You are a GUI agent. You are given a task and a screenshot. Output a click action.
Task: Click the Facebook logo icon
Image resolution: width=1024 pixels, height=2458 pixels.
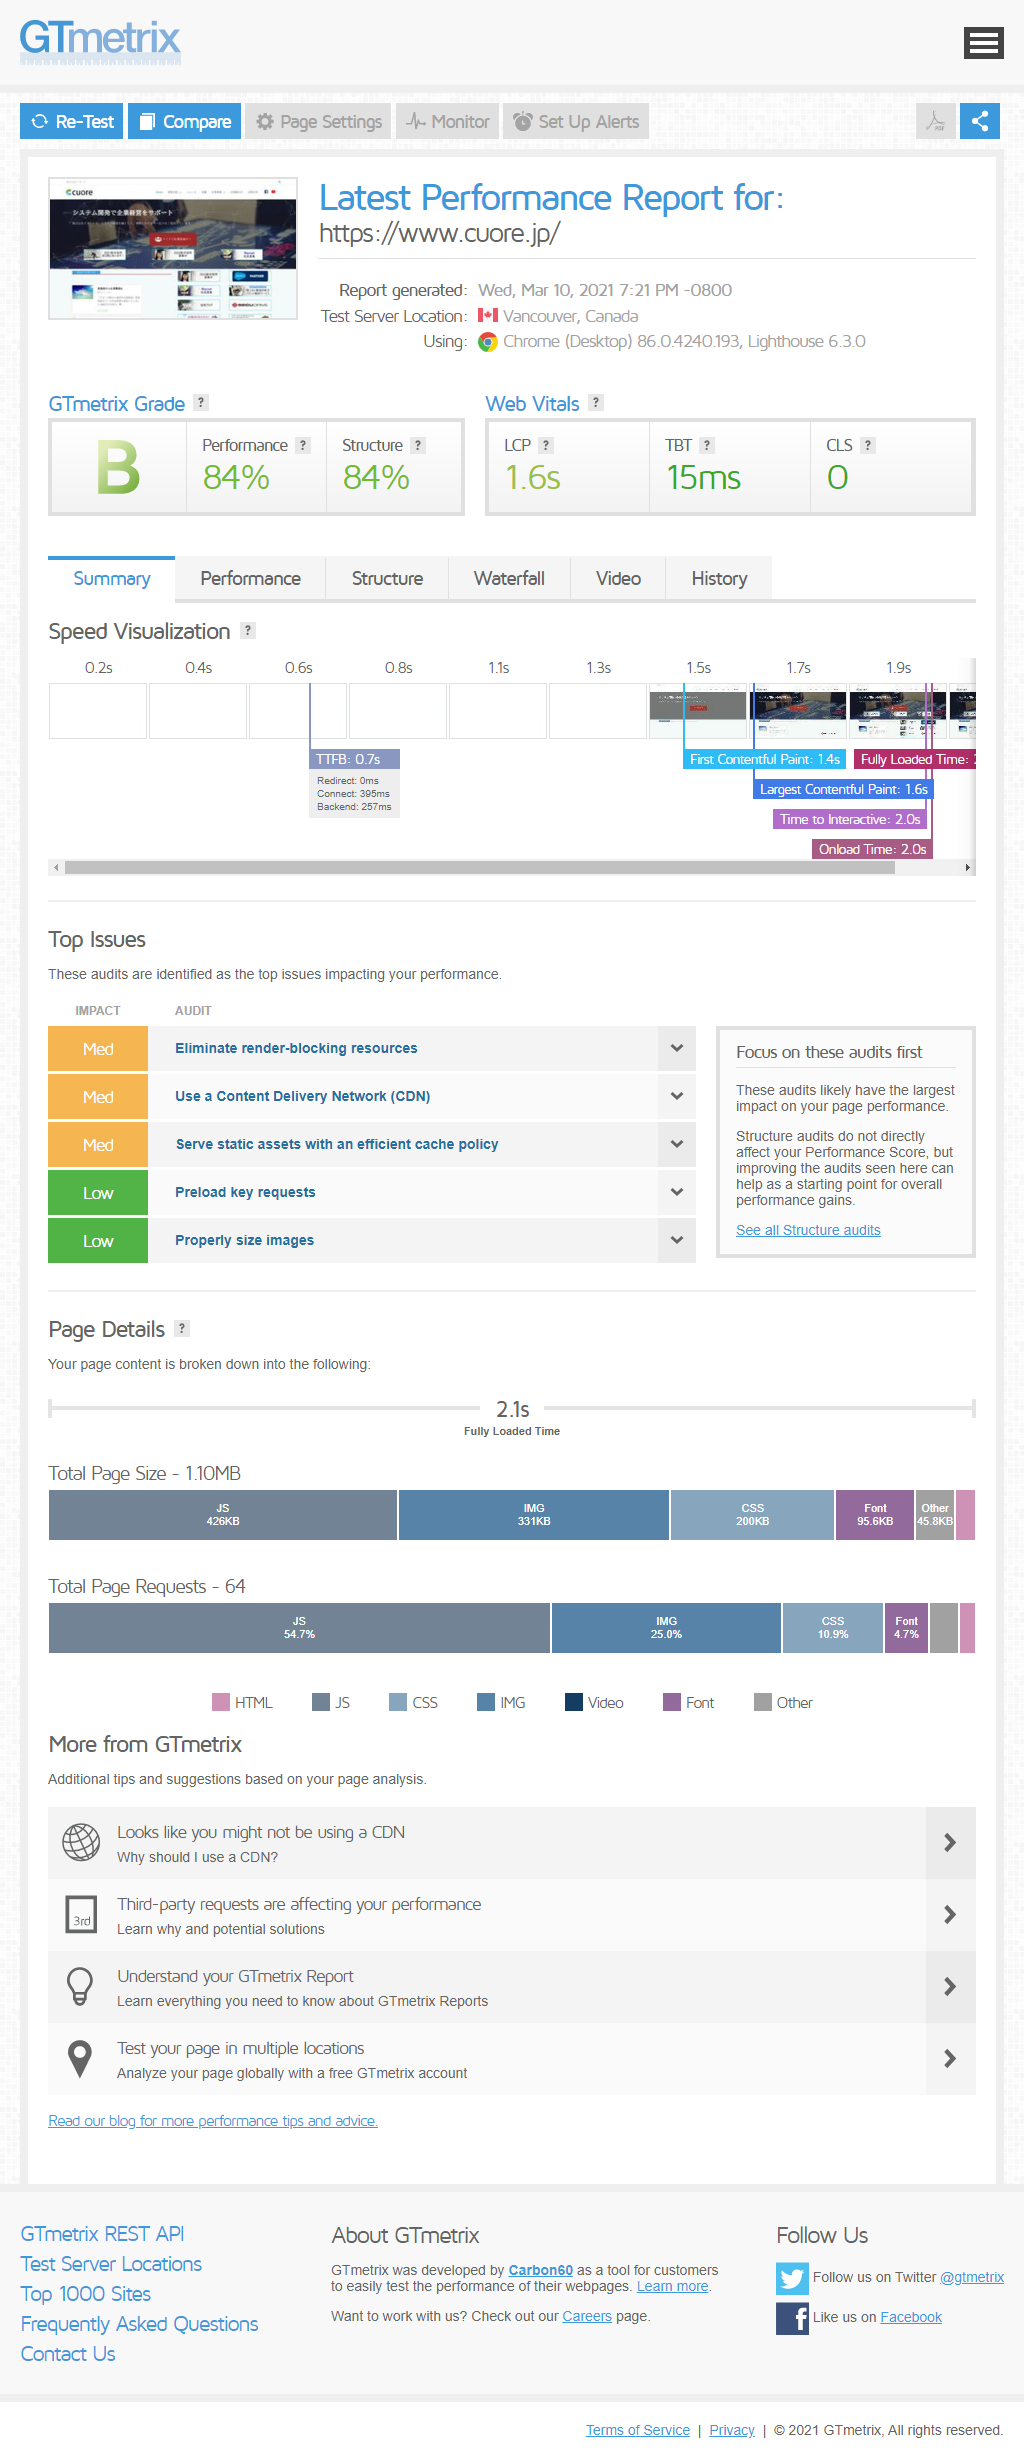pyautogui.click(x=792, y=2318)
